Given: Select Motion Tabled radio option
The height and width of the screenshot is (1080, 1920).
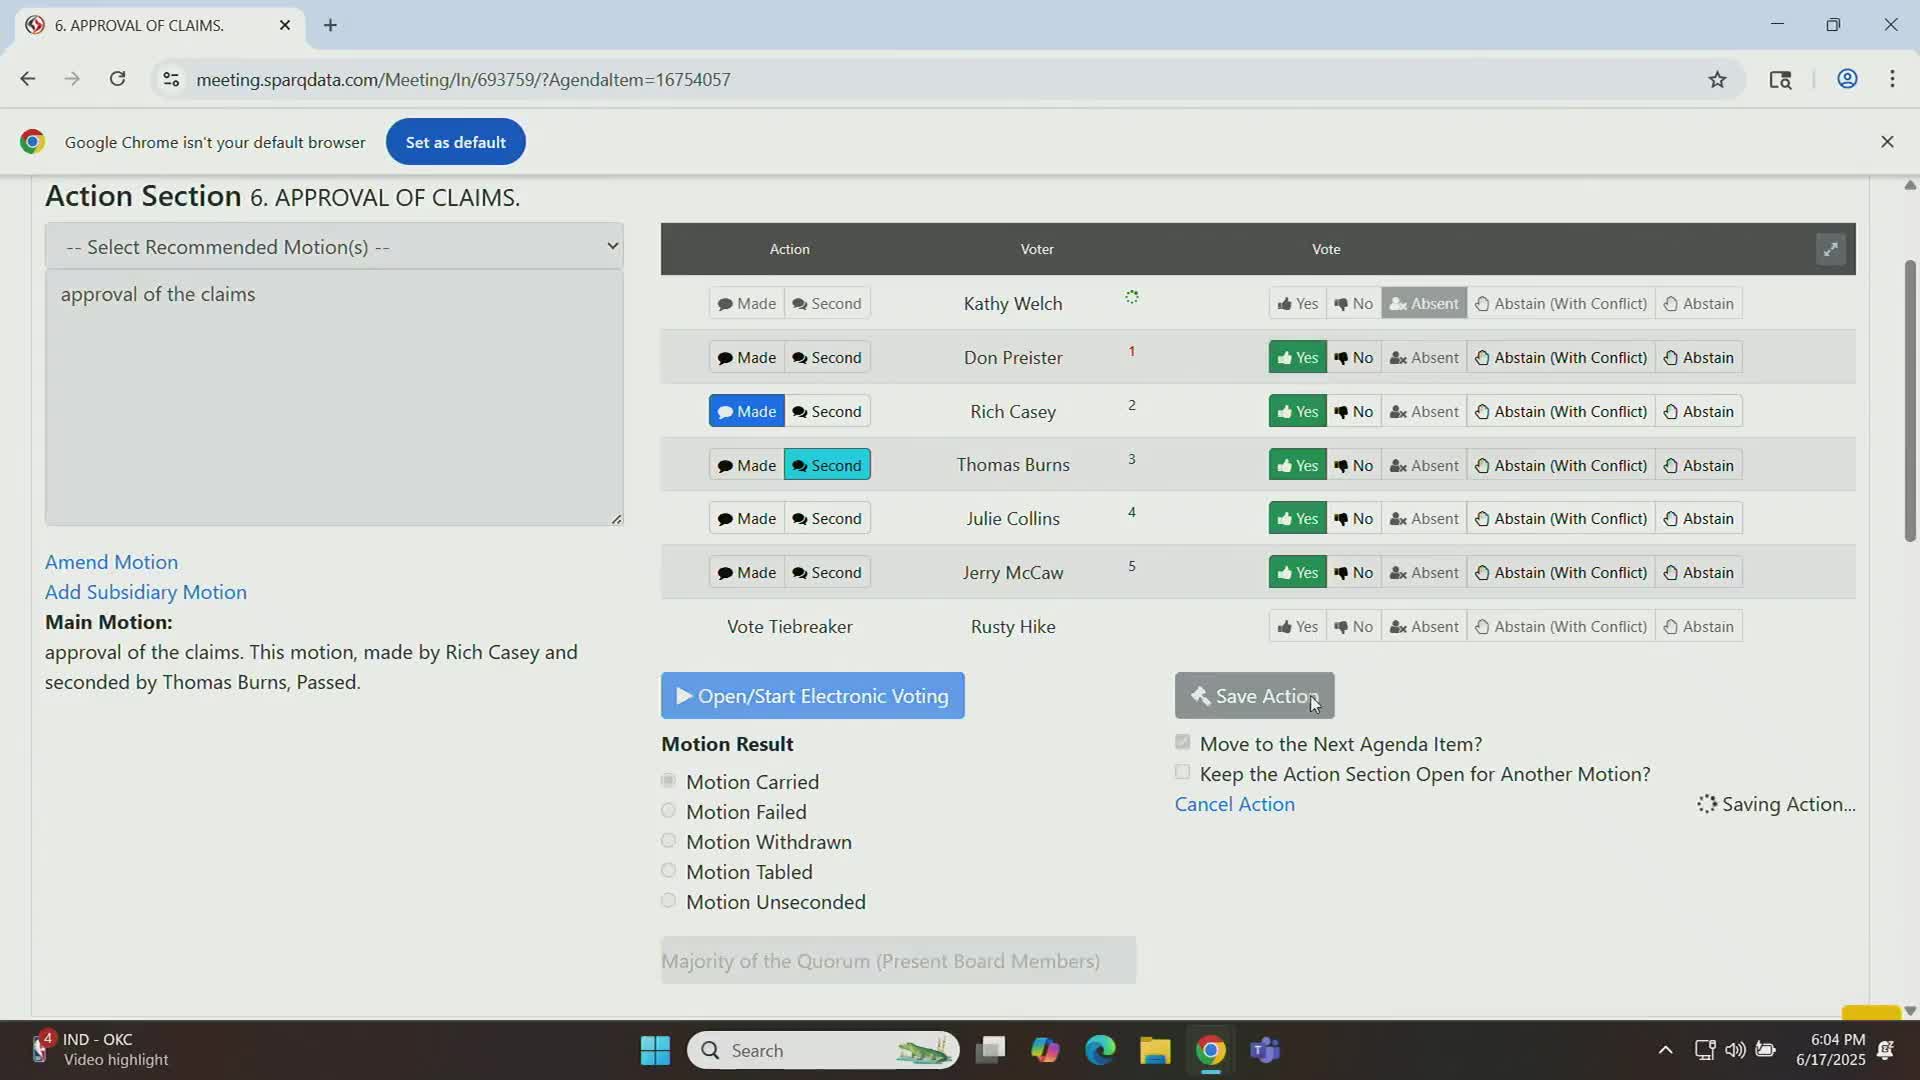Looking at the screenshot, I should tap(669, 871).
